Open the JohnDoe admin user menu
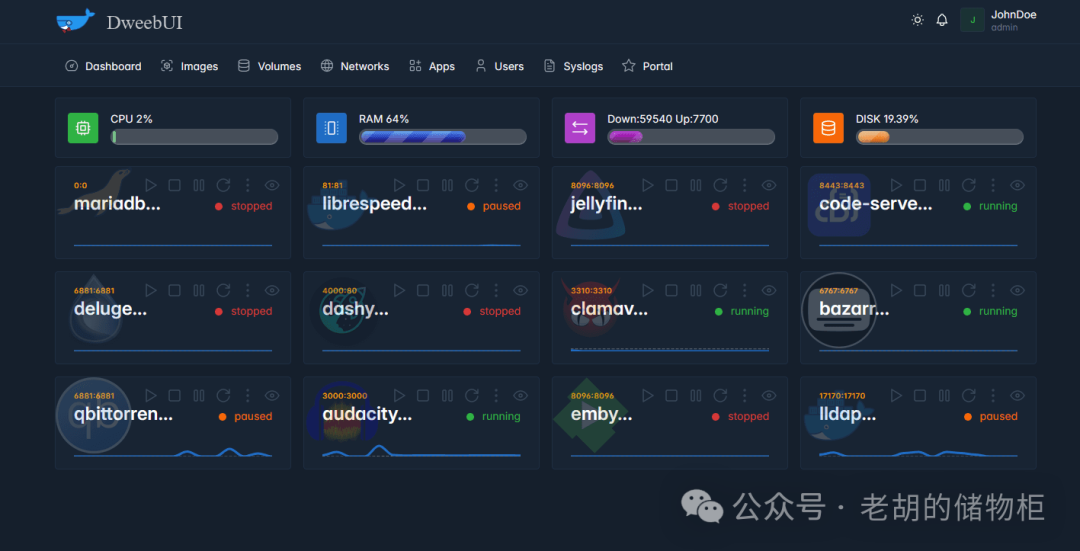The image size is (1080, 551). (x=999, y=20)
